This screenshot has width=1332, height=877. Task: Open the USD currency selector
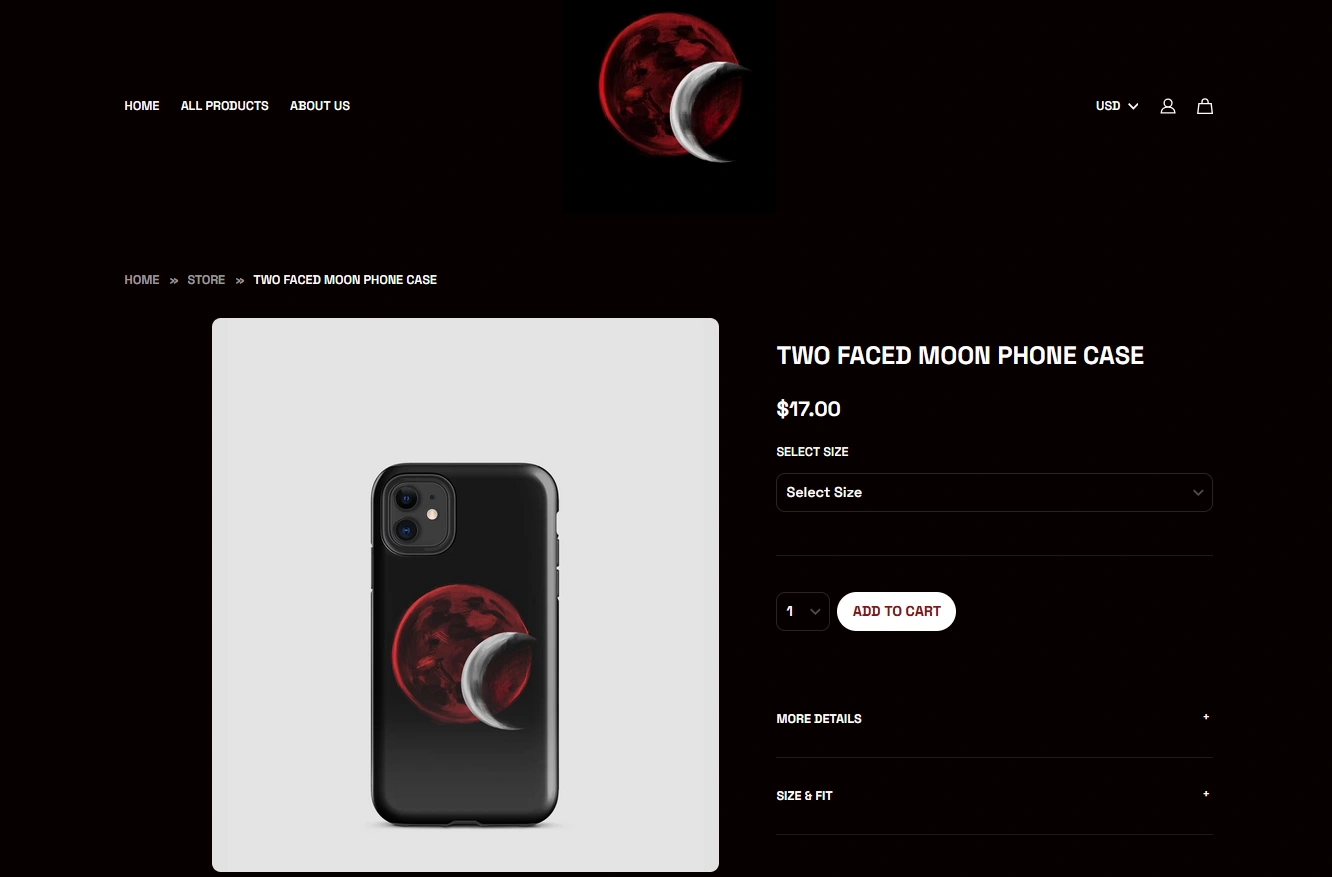1117,106
